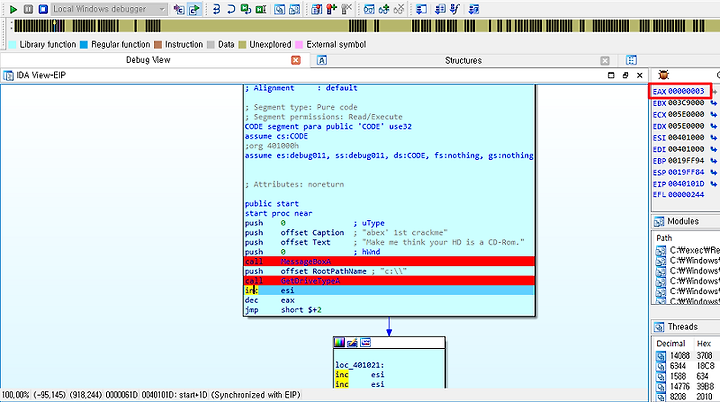Click the call GetDriveTypeA breakpoint line
Screen dimensions: 720x402
[x=389, y=281]
